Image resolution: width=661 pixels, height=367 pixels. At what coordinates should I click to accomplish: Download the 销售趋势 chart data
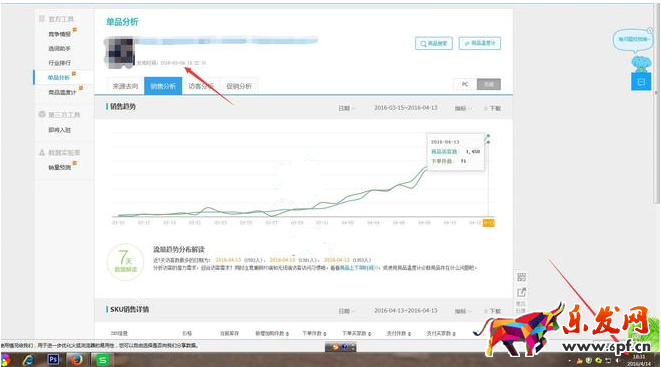(x=492, y=108)
